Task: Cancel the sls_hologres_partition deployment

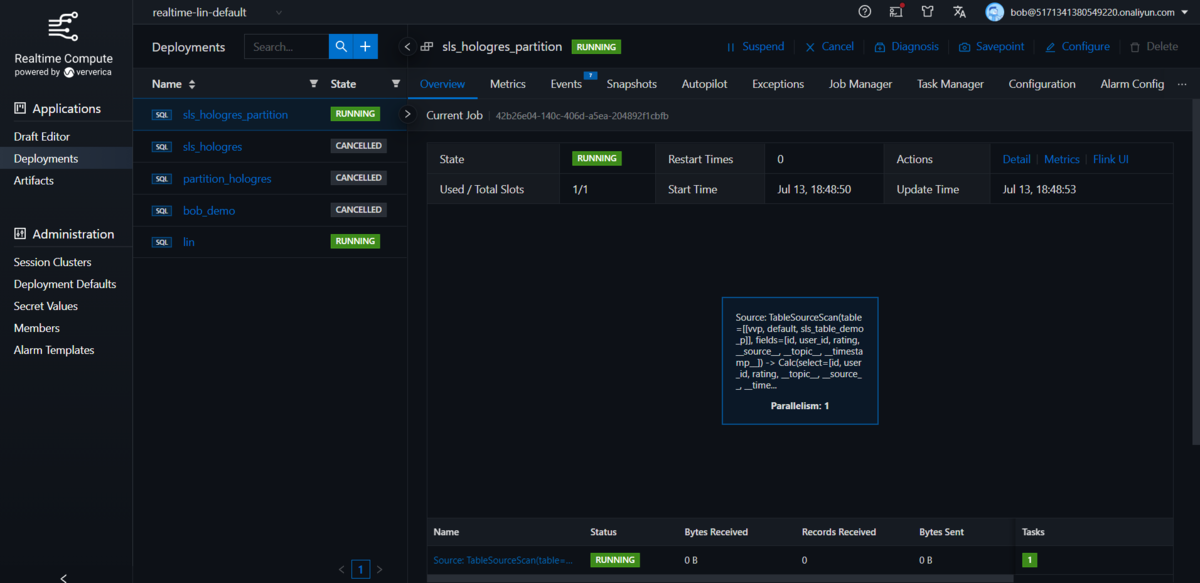Action: [x=829, y=47]
